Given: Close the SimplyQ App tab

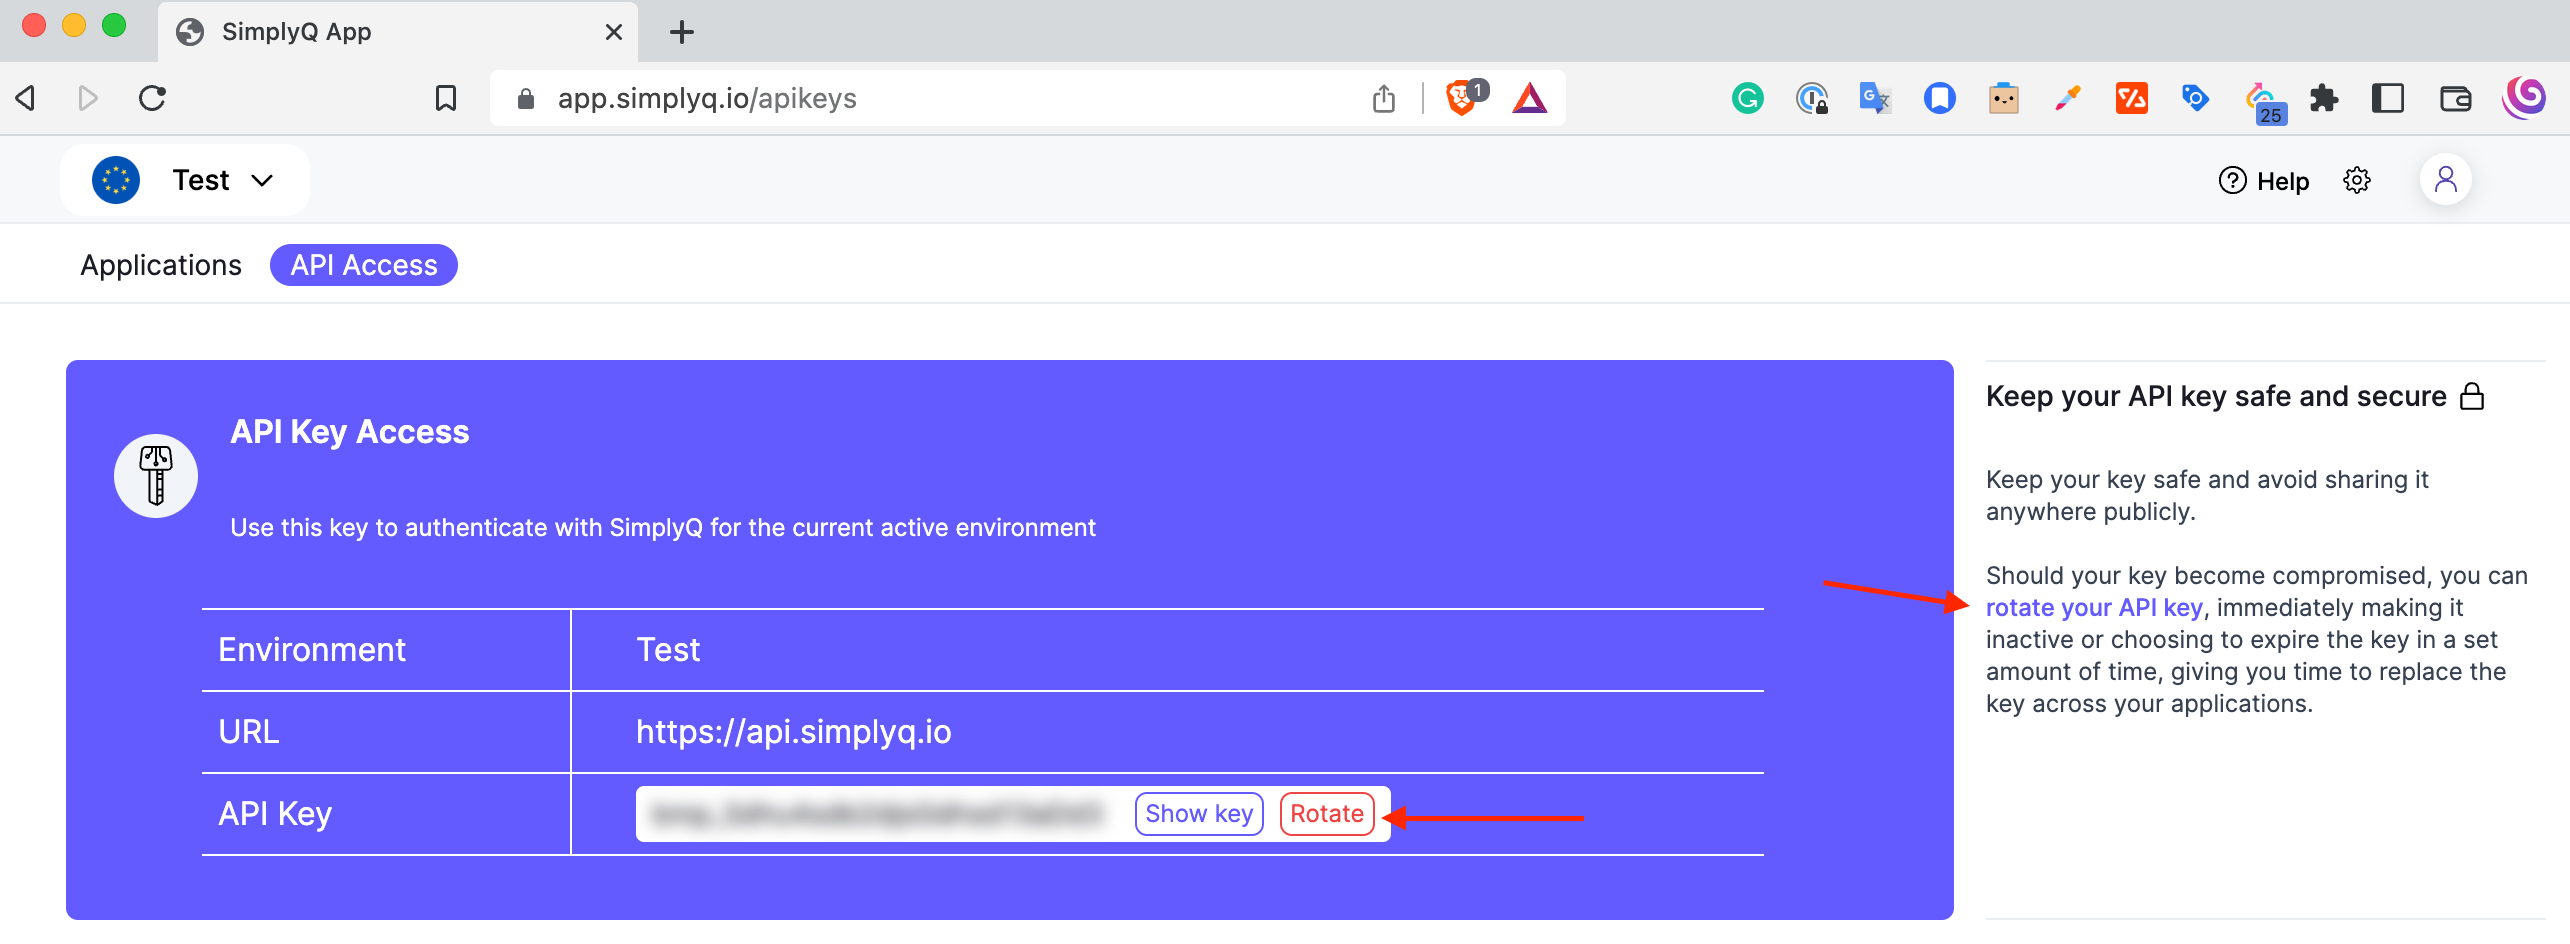Looking at the screenshot, I should click(x=614, y=32).
